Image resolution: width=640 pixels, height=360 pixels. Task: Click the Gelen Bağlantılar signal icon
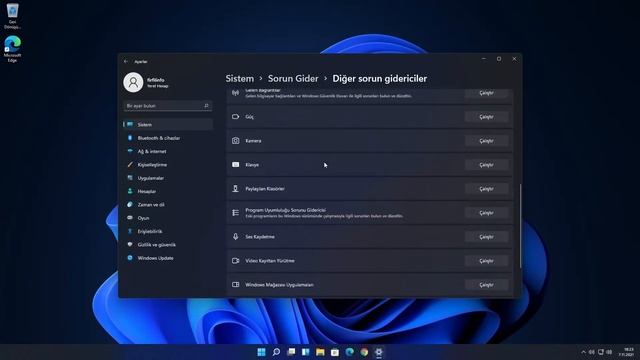pos(236,93)
